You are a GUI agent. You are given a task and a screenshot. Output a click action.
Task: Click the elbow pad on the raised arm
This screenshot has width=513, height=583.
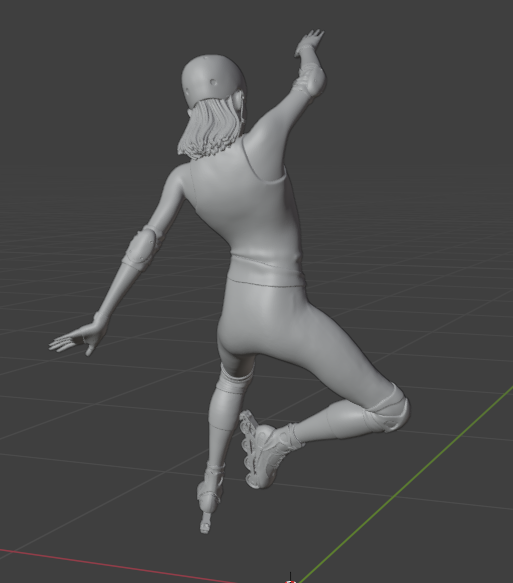(309, 80)
